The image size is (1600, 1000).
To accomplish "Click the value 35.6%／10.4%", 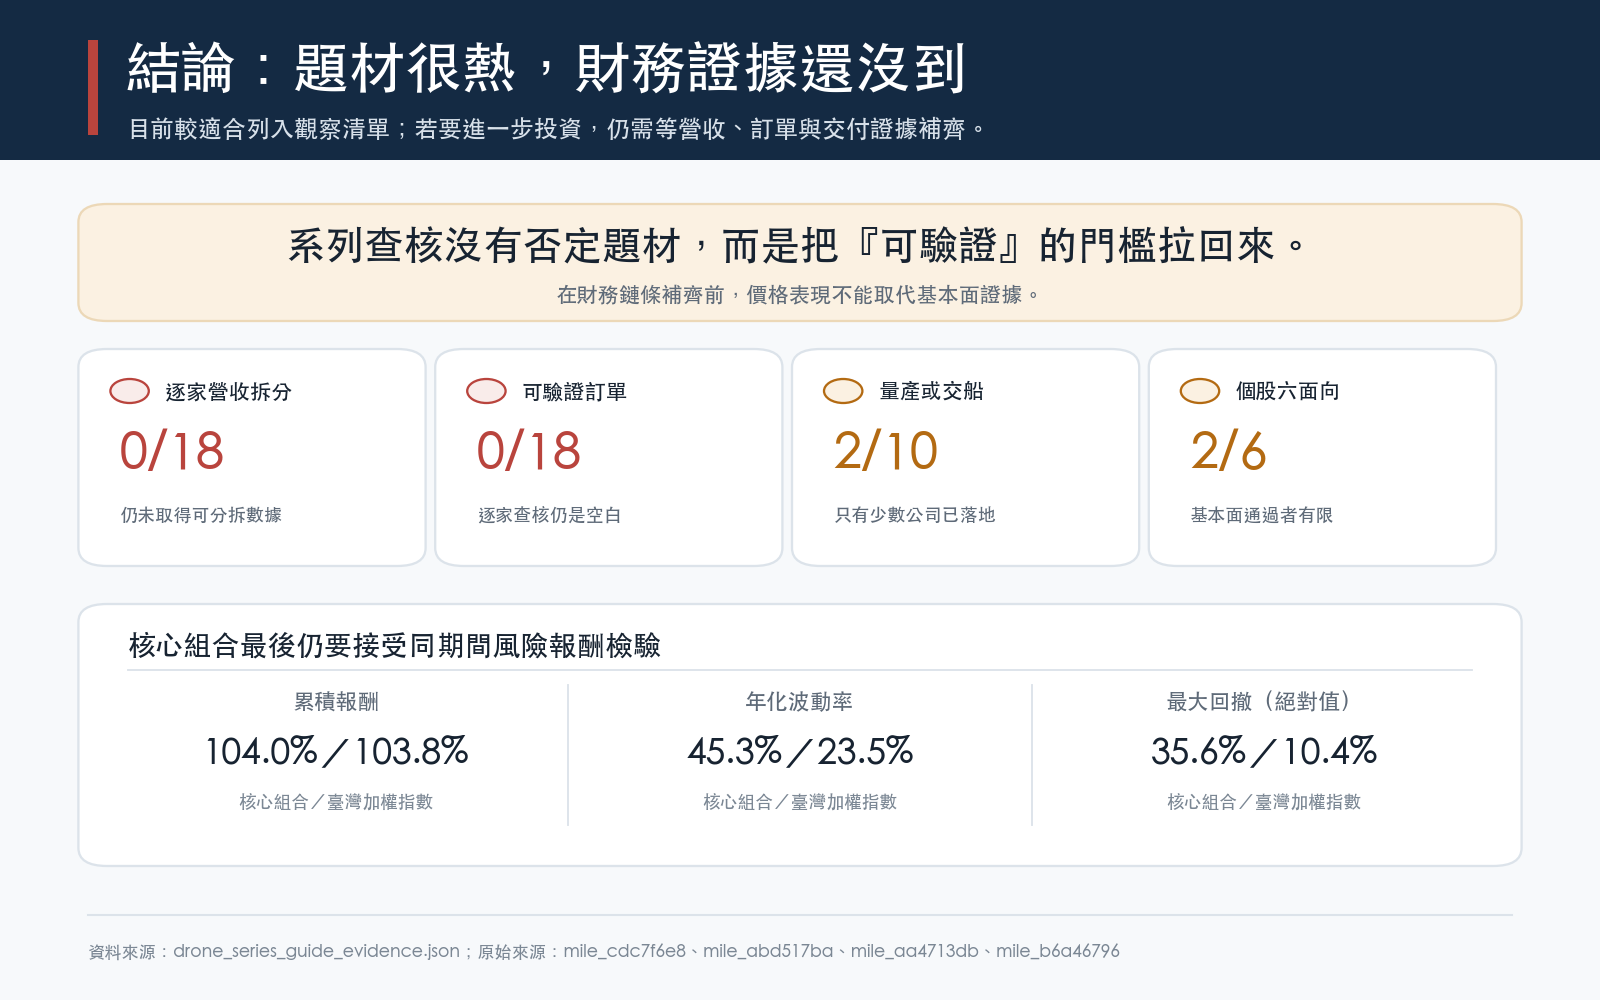I will pyautogui.click(x=1264, y=751).
